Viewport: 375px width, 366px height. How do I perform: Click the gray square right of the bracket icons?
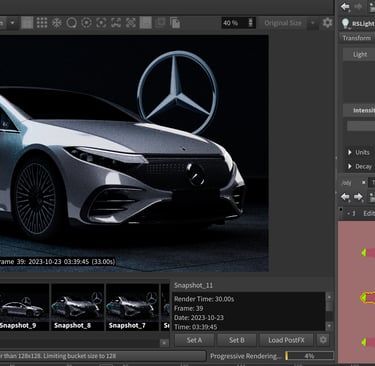click(145, 23)
